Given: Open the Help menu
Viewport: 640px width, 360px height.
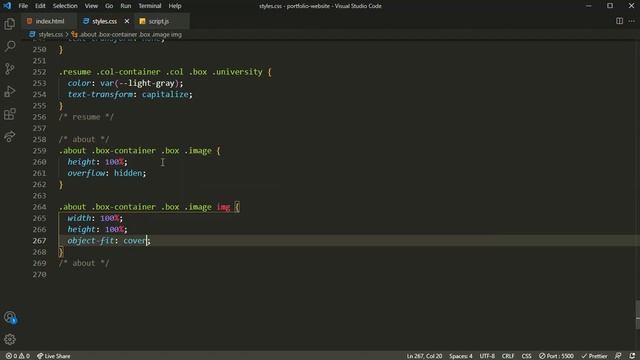Looking at the screenshot, I should (175, 6).
